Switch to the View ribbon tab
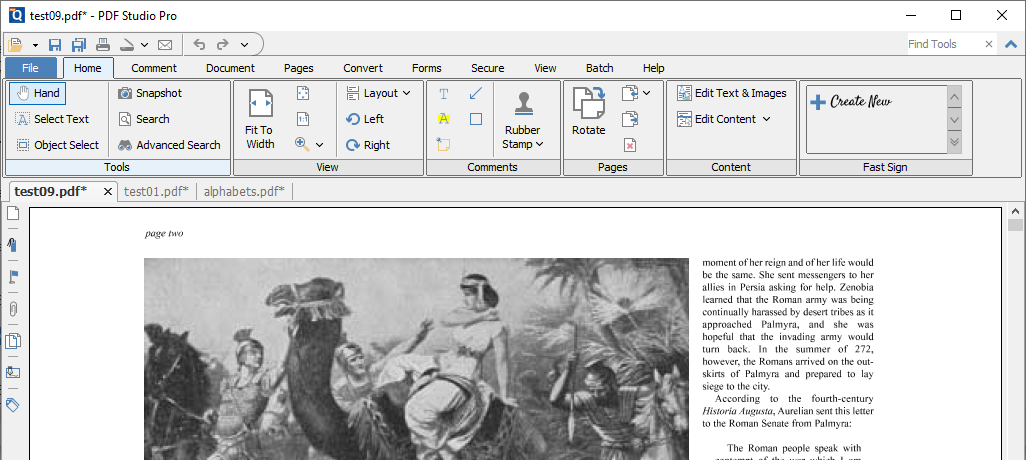The width and height of the screenshot is (1026, 460). coord(545,68)
